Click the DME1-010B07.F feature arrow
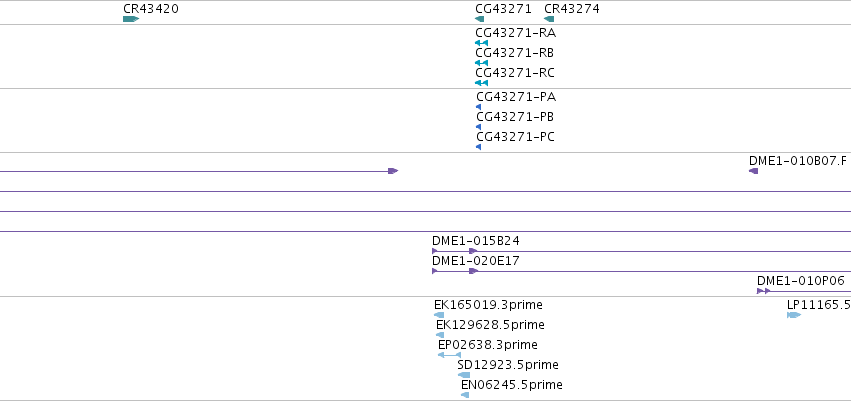Viewport: 851px width, 401px height. [x=753, y=171]
